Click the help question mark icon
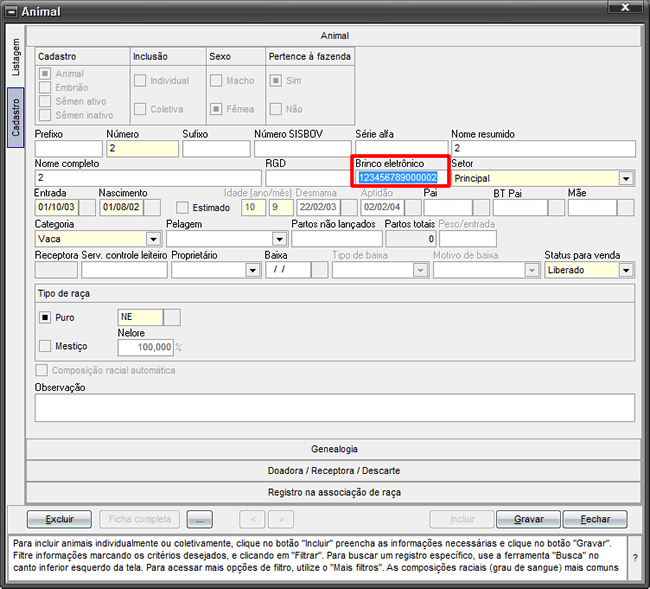 (x=636, y=559)
